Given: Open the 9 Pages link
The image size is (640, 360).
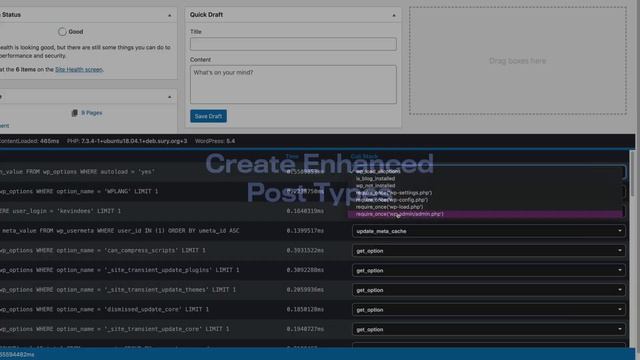Looking at the screenshot, I should pyautogui.click(x=91, y=113).
